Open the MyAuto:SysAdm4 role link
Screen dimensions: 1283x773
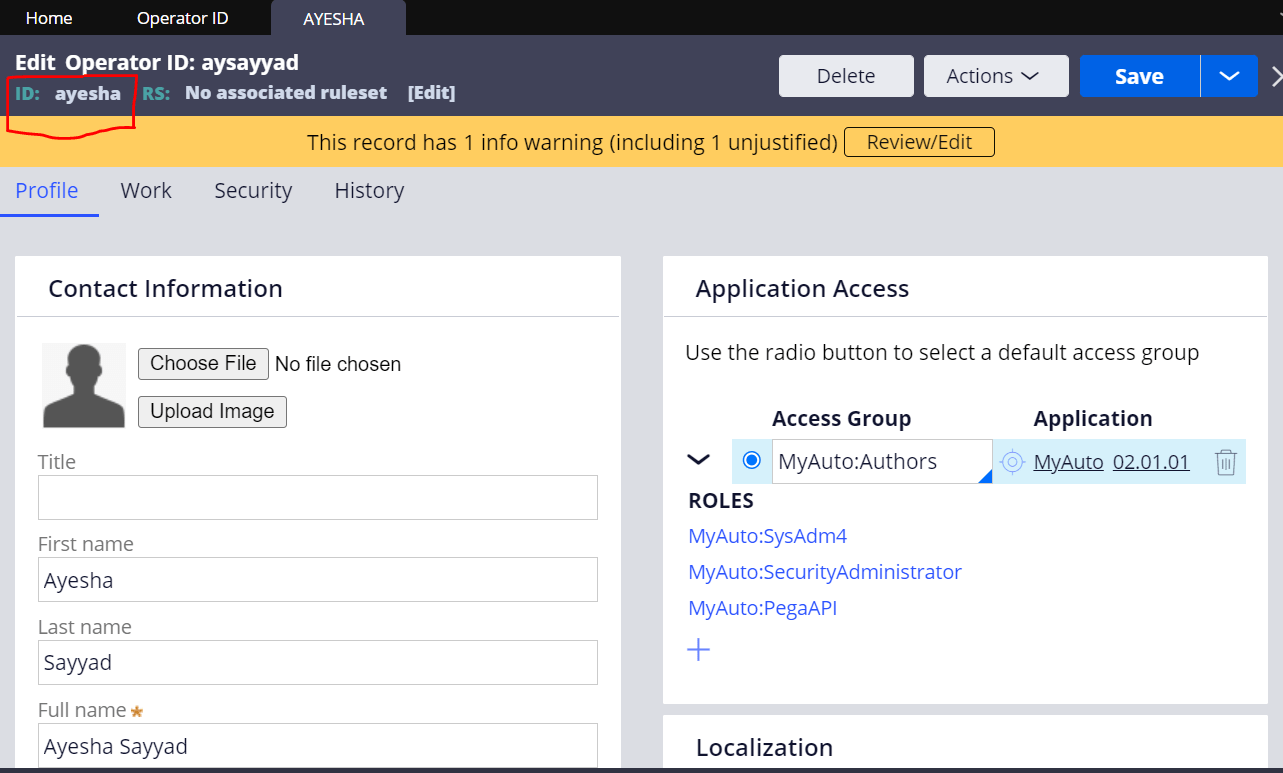tap(767, 536)
